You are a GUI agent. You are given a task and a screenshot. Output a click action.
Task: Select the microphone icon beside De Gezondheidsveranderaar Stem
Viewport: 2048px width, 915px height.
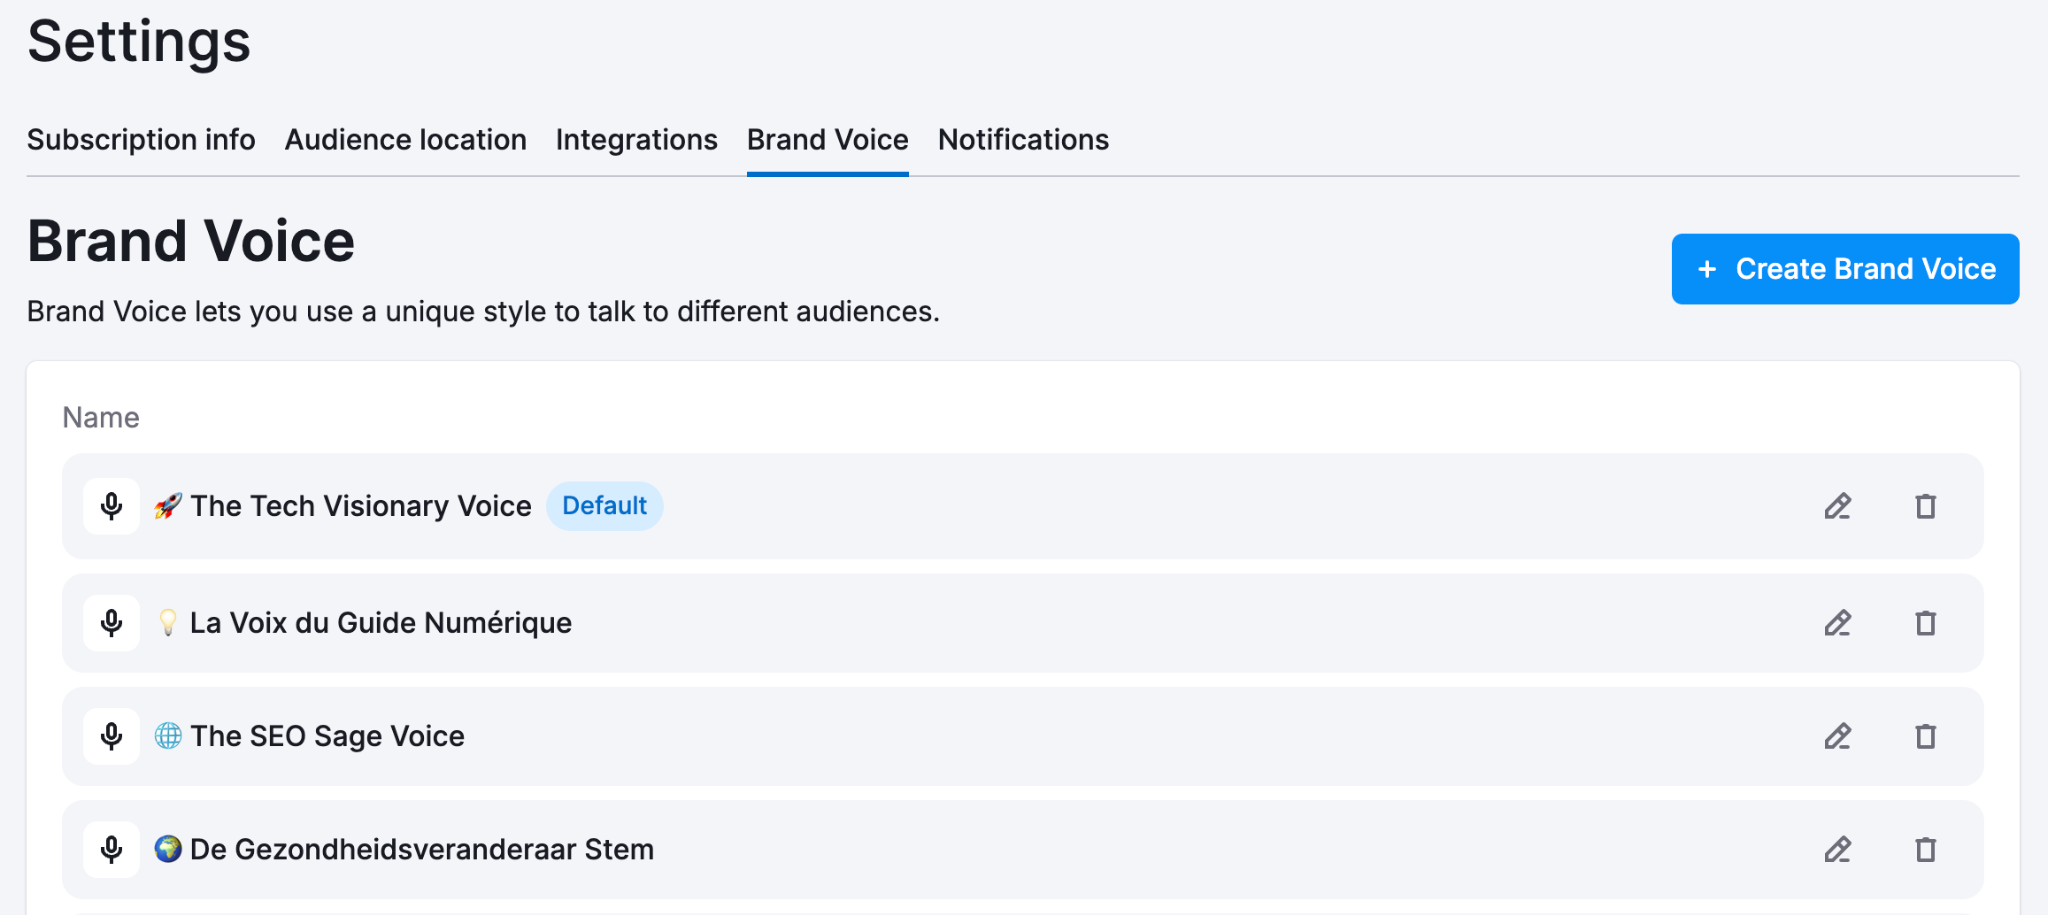tap(111, 848)
